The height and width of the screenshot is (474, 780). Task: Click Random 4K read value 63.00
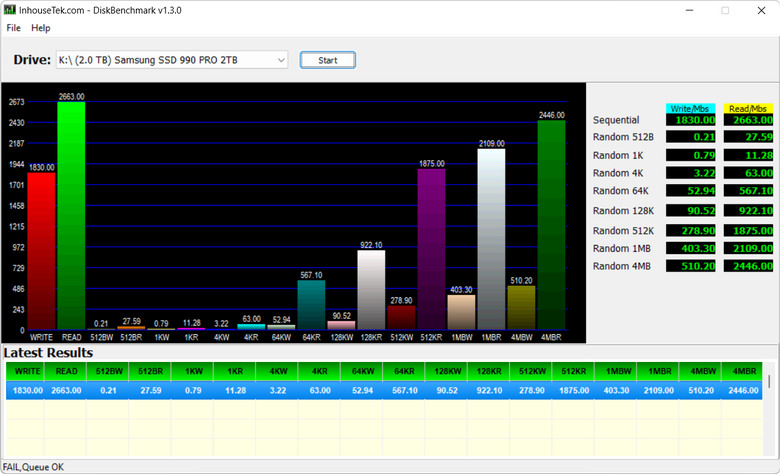pyautogui.click(x=748, y=173)
